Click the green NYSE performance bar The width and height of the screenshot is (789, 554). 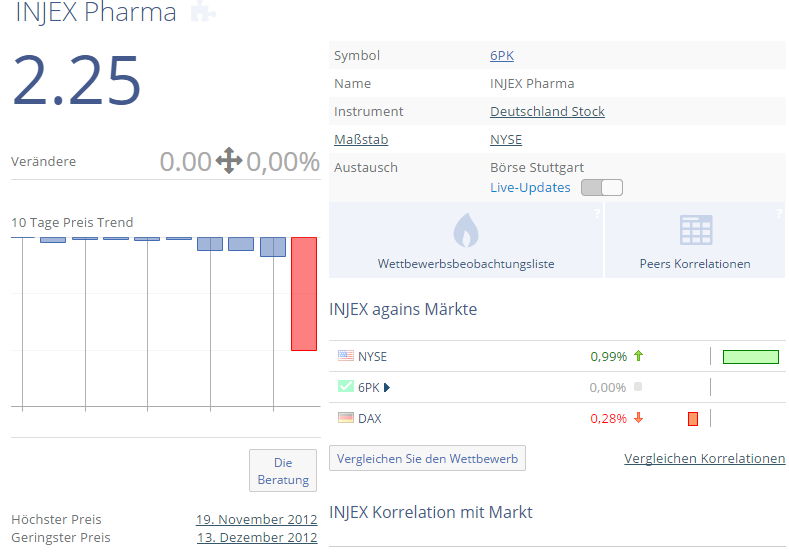click(x=750, y=356)
